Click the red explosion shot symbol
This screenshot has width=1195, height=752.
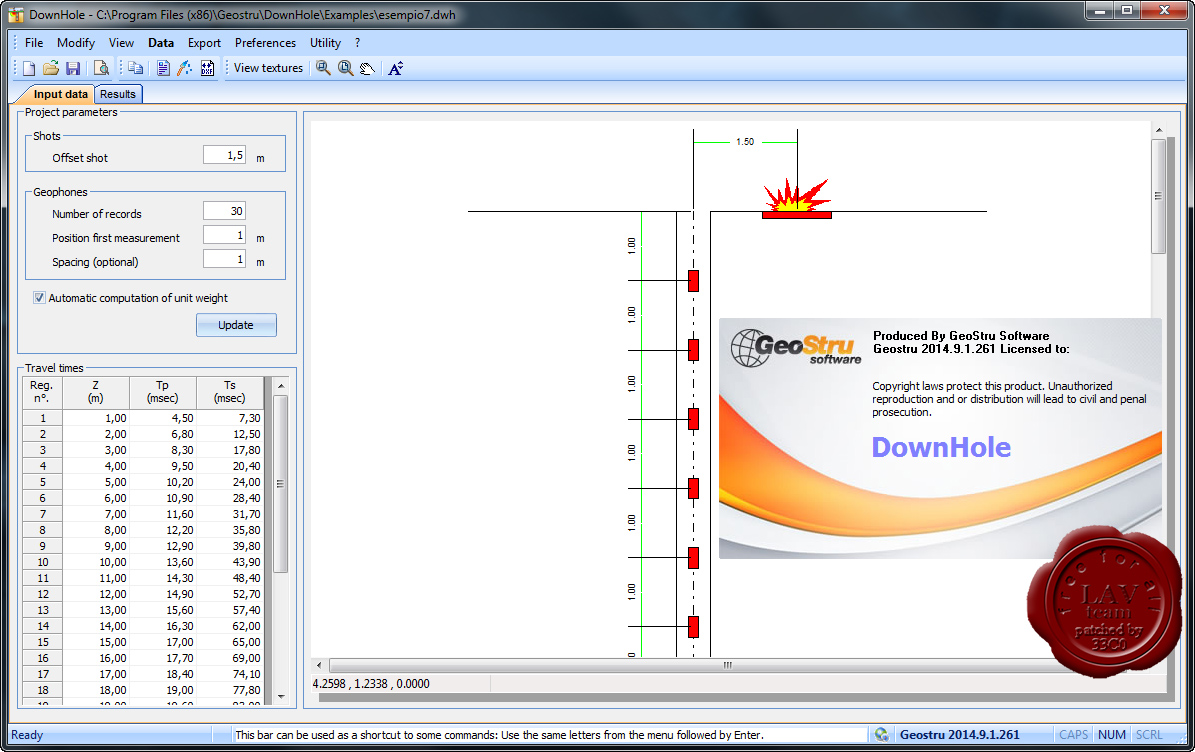(x=796, y=199)
